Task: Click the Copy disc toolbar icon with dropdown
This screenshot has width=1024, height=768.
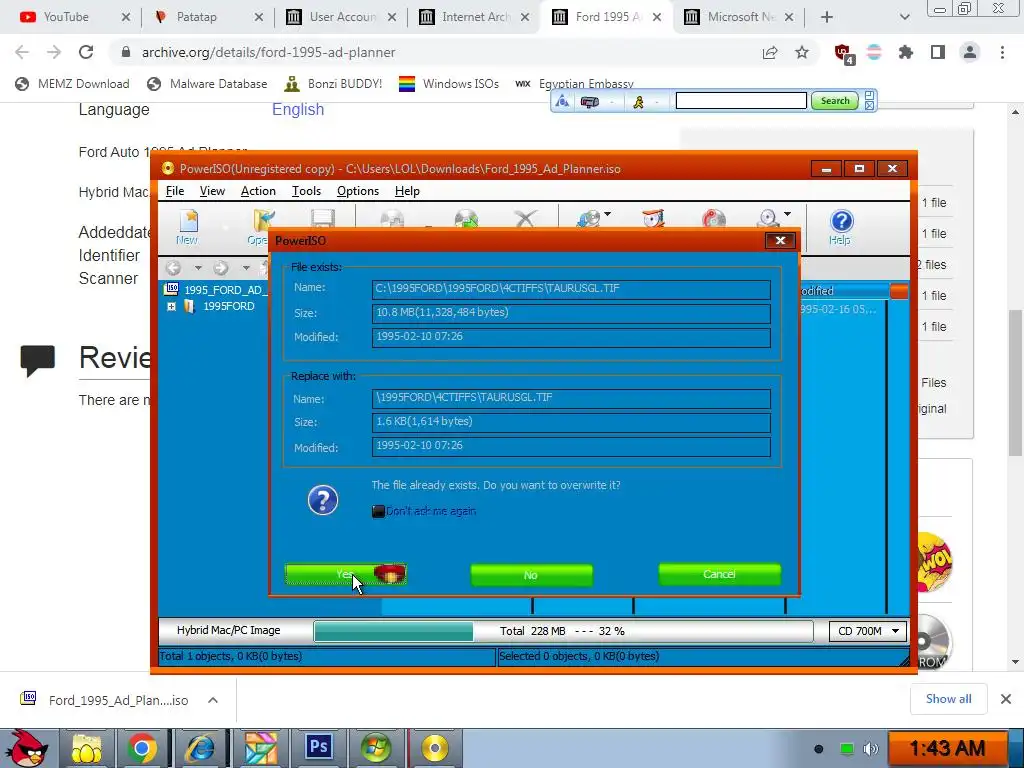Action: [588, 218]
